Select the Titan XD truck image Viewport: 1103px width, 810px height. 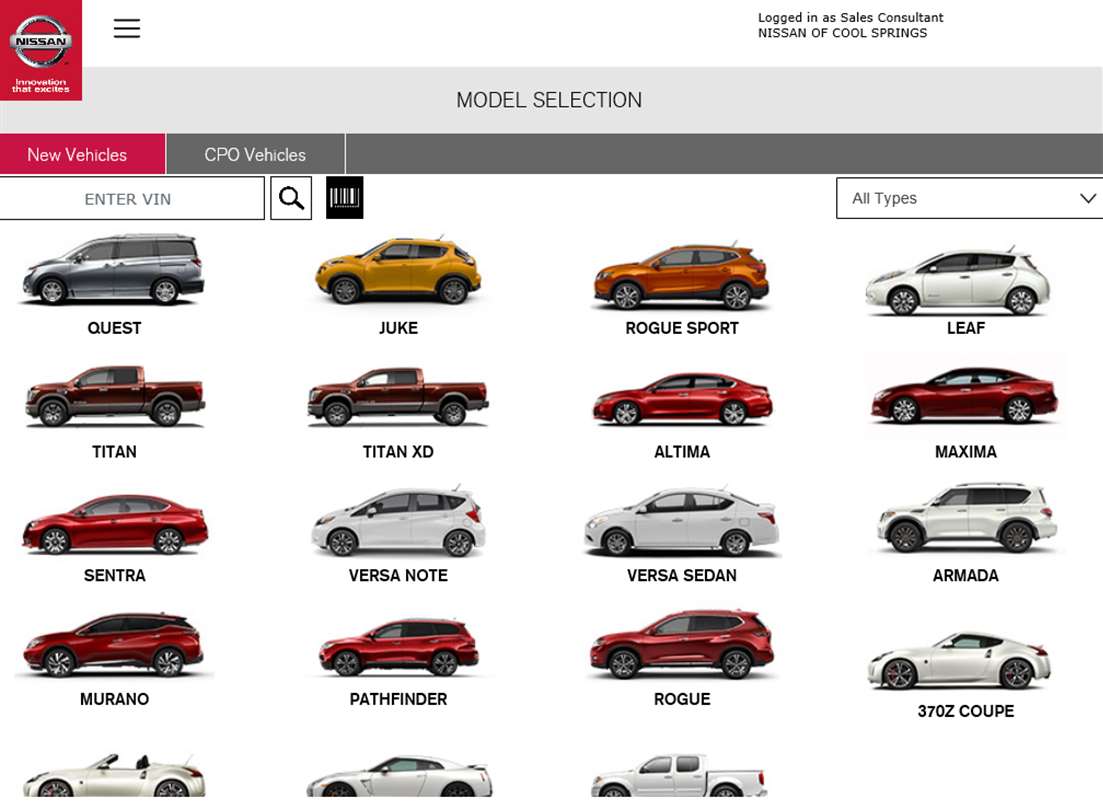coord(398,396)
